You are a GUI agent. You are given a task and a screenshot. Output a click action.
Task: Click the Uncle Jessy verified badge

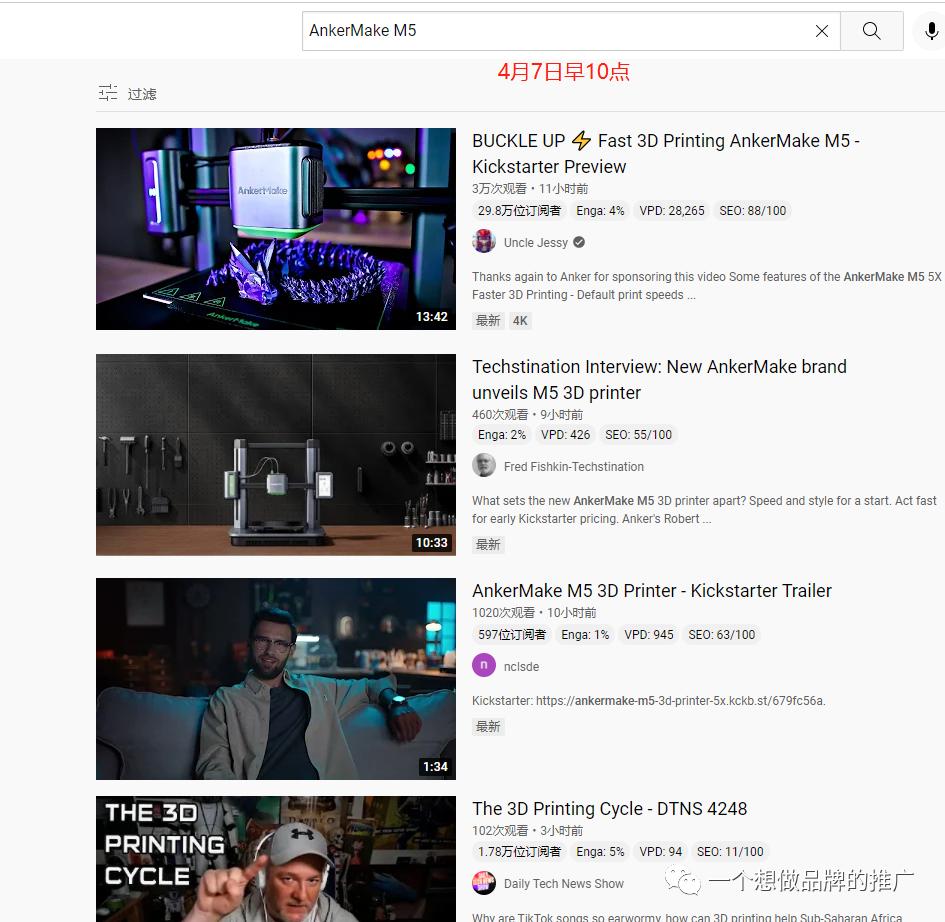coord(579,242)
